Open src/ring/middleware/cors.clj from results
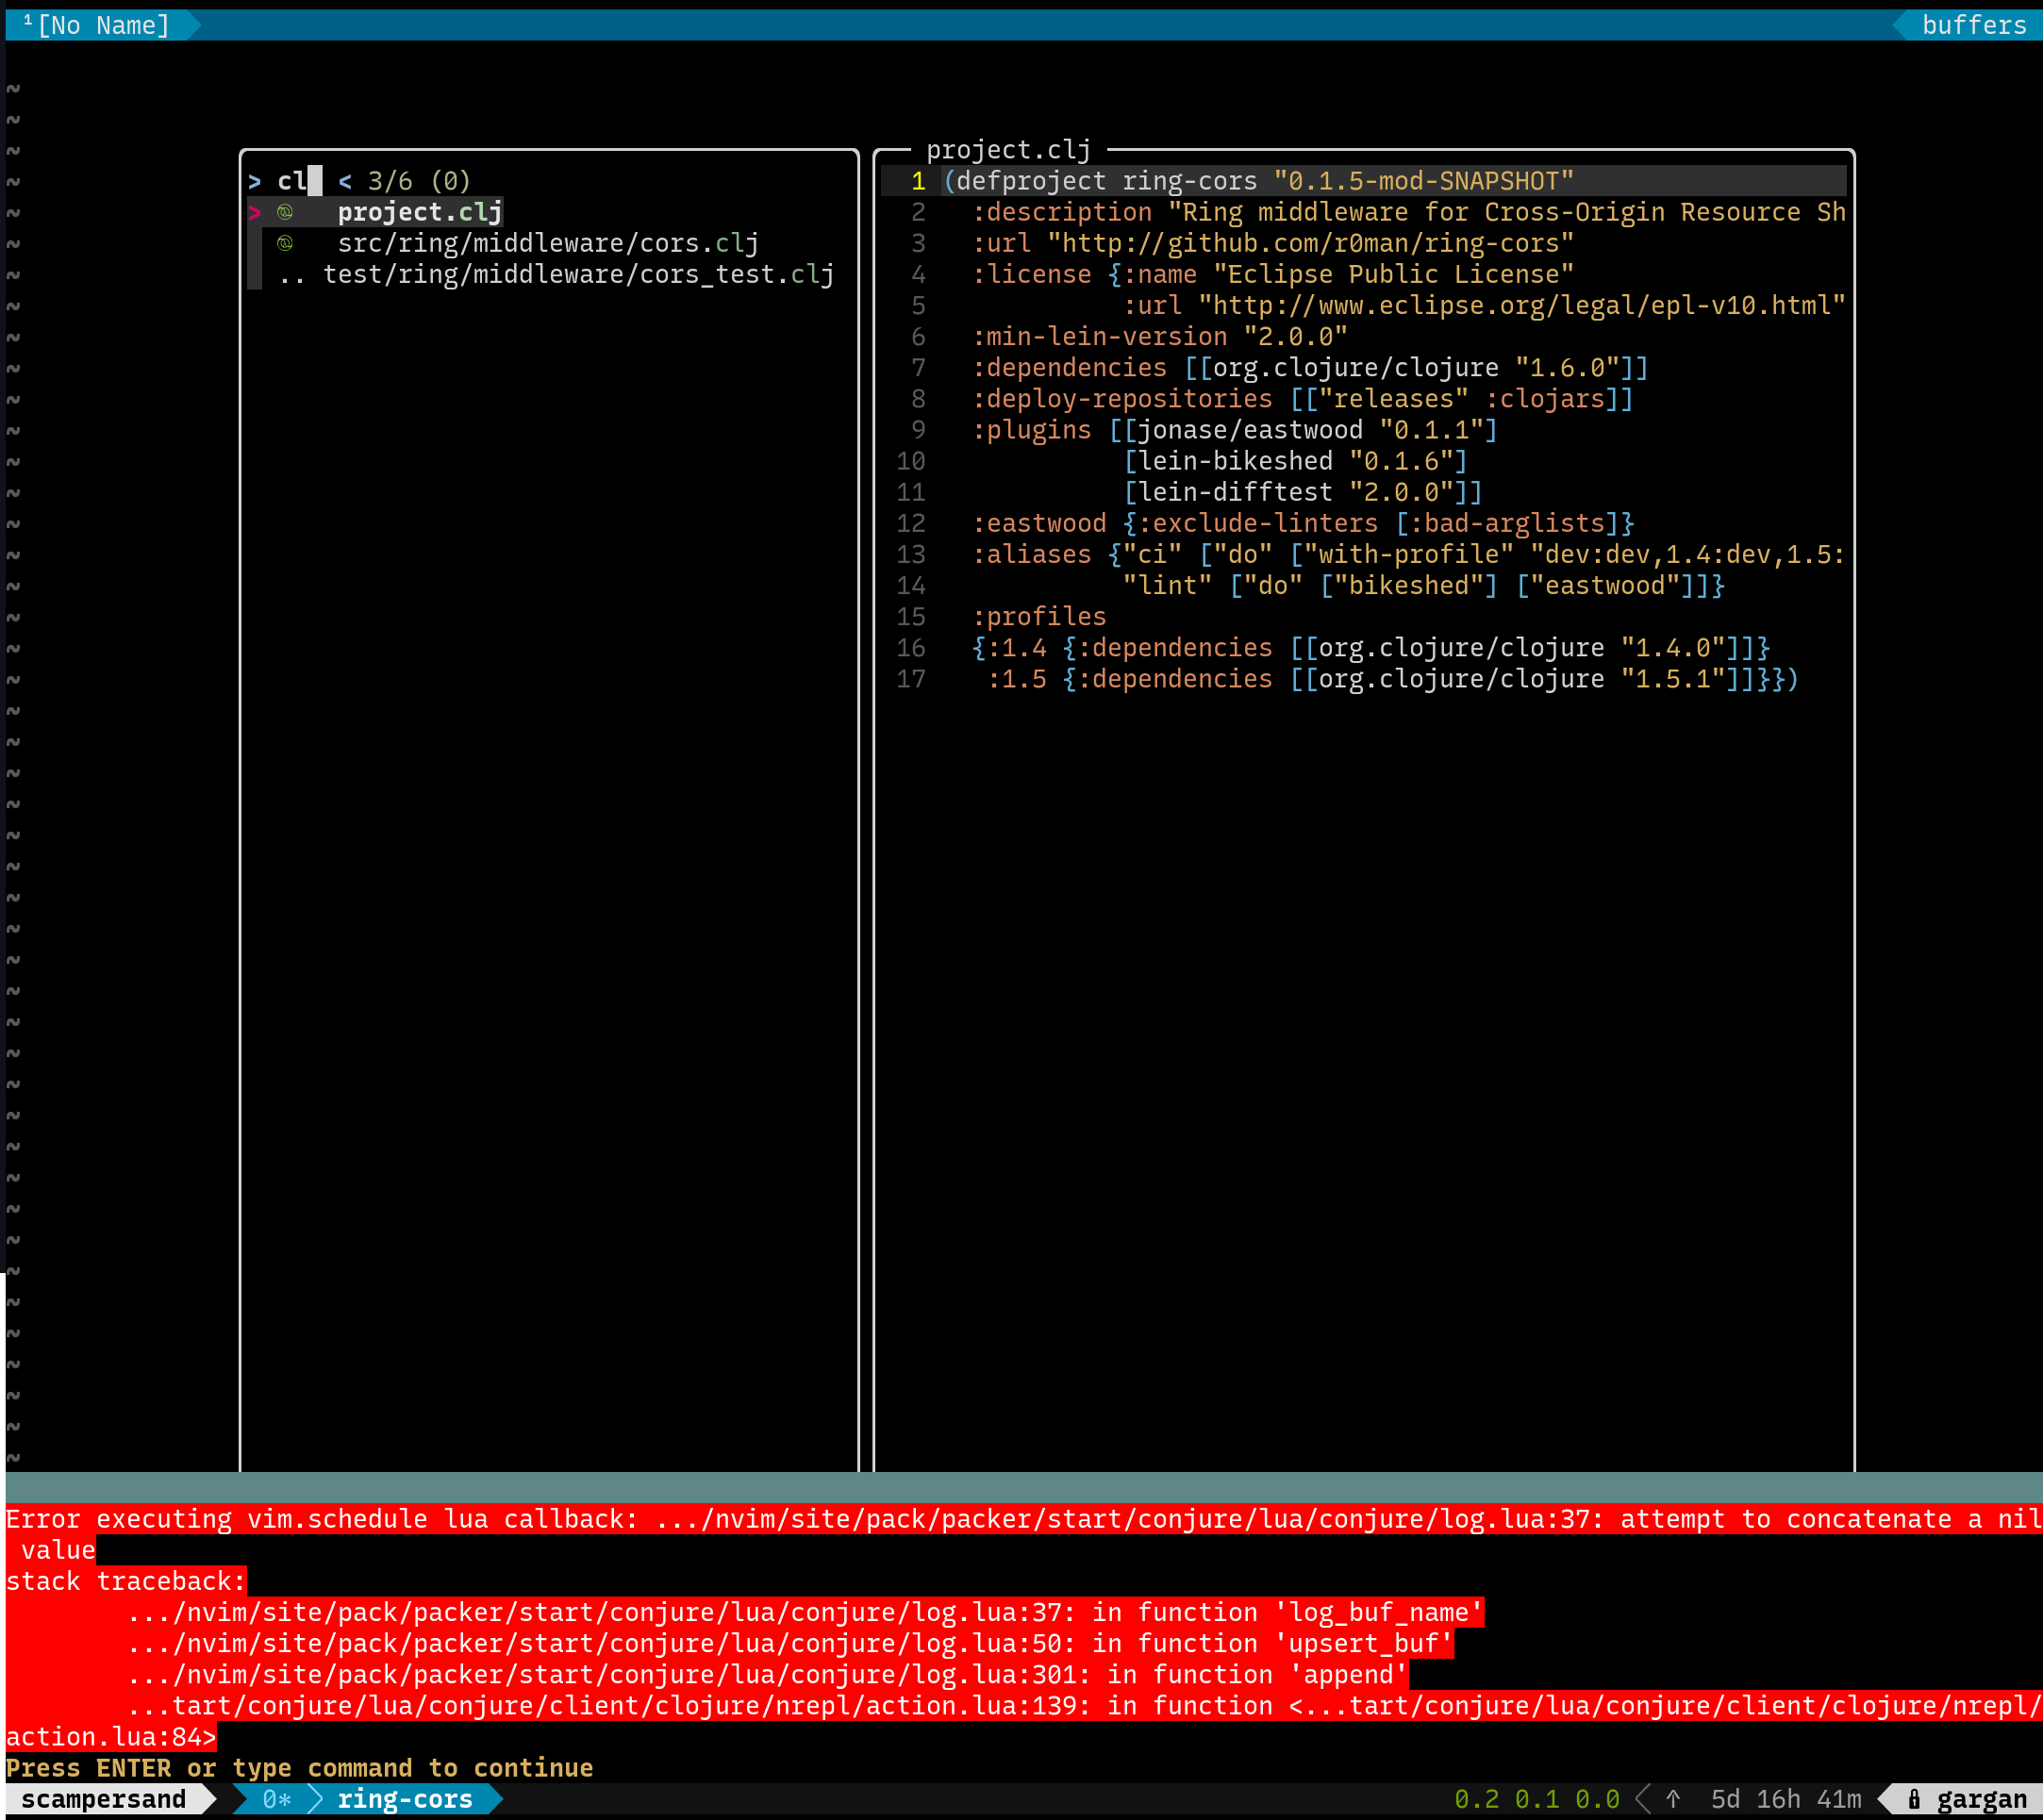This screenshot has width=2043, height=1820. [548, 243]
